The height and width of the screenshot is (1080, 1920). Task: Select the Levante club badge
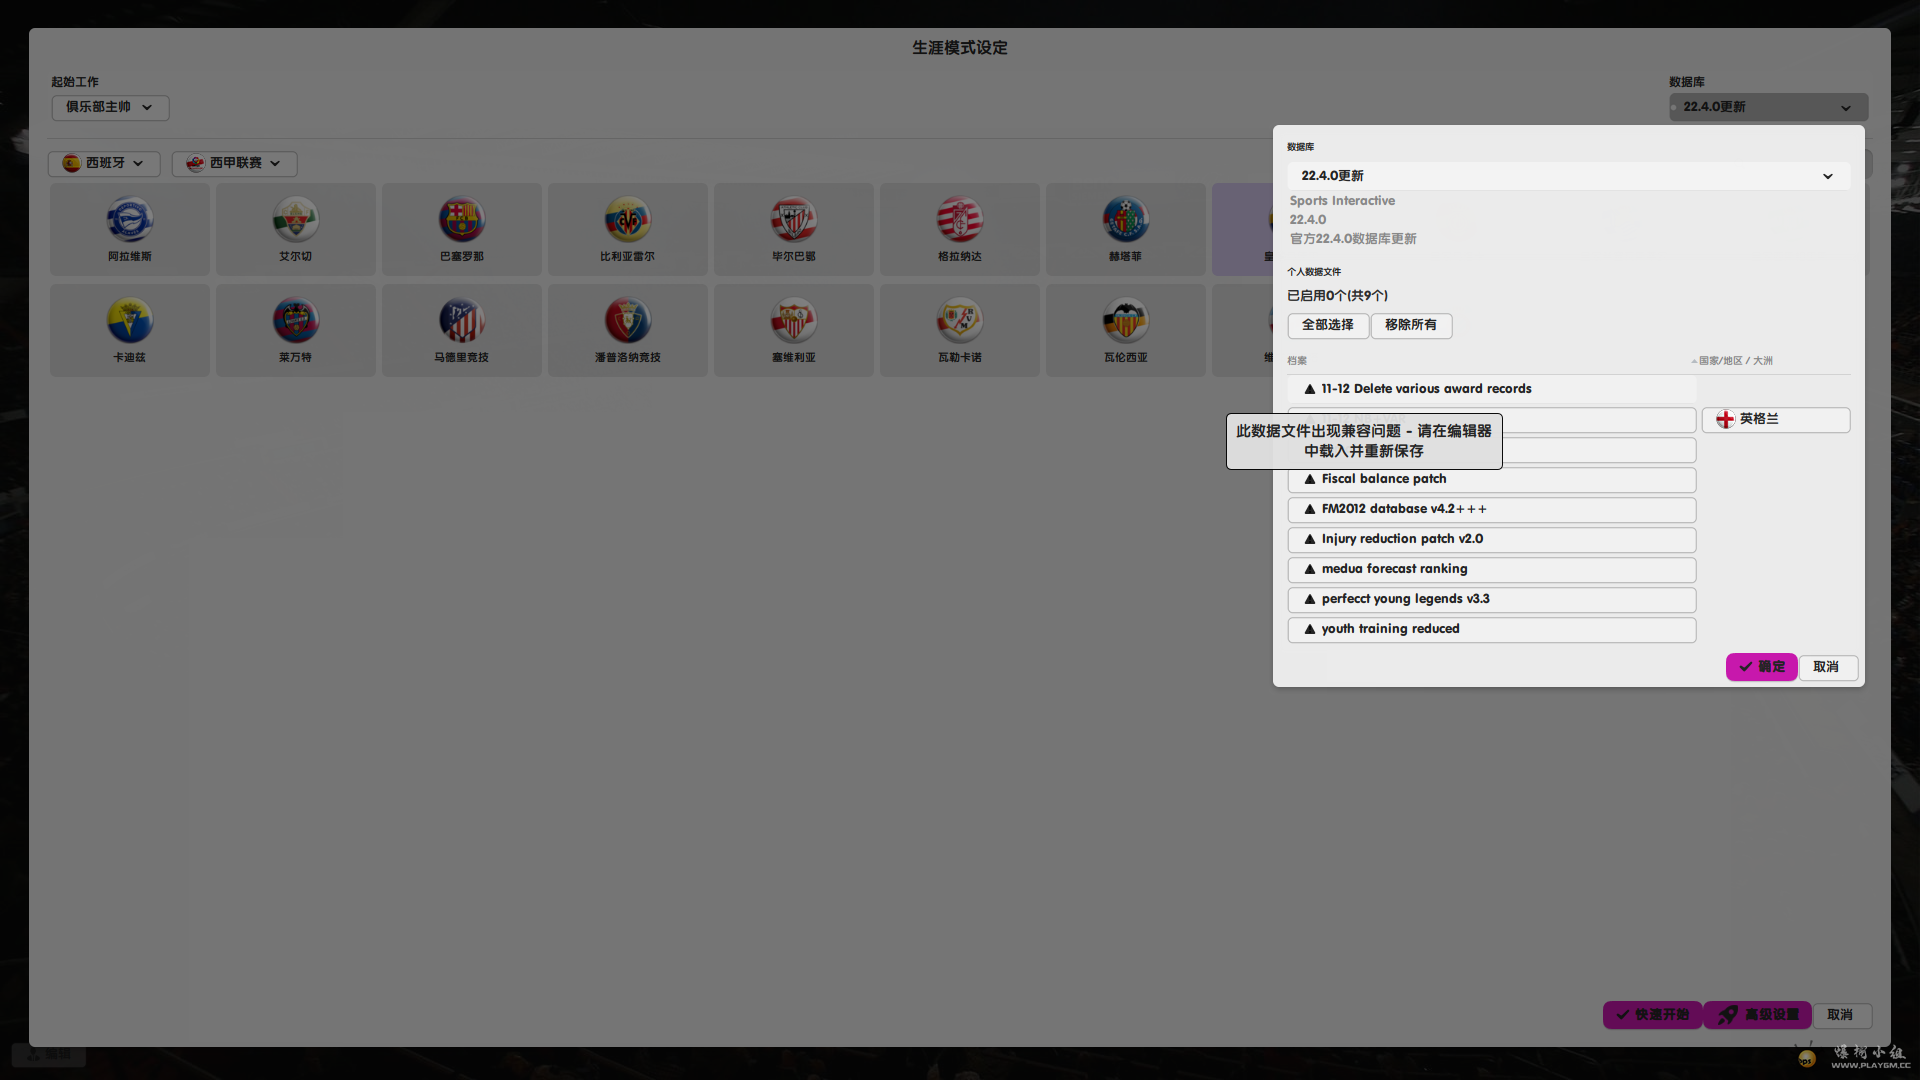[x=295, y=321]
